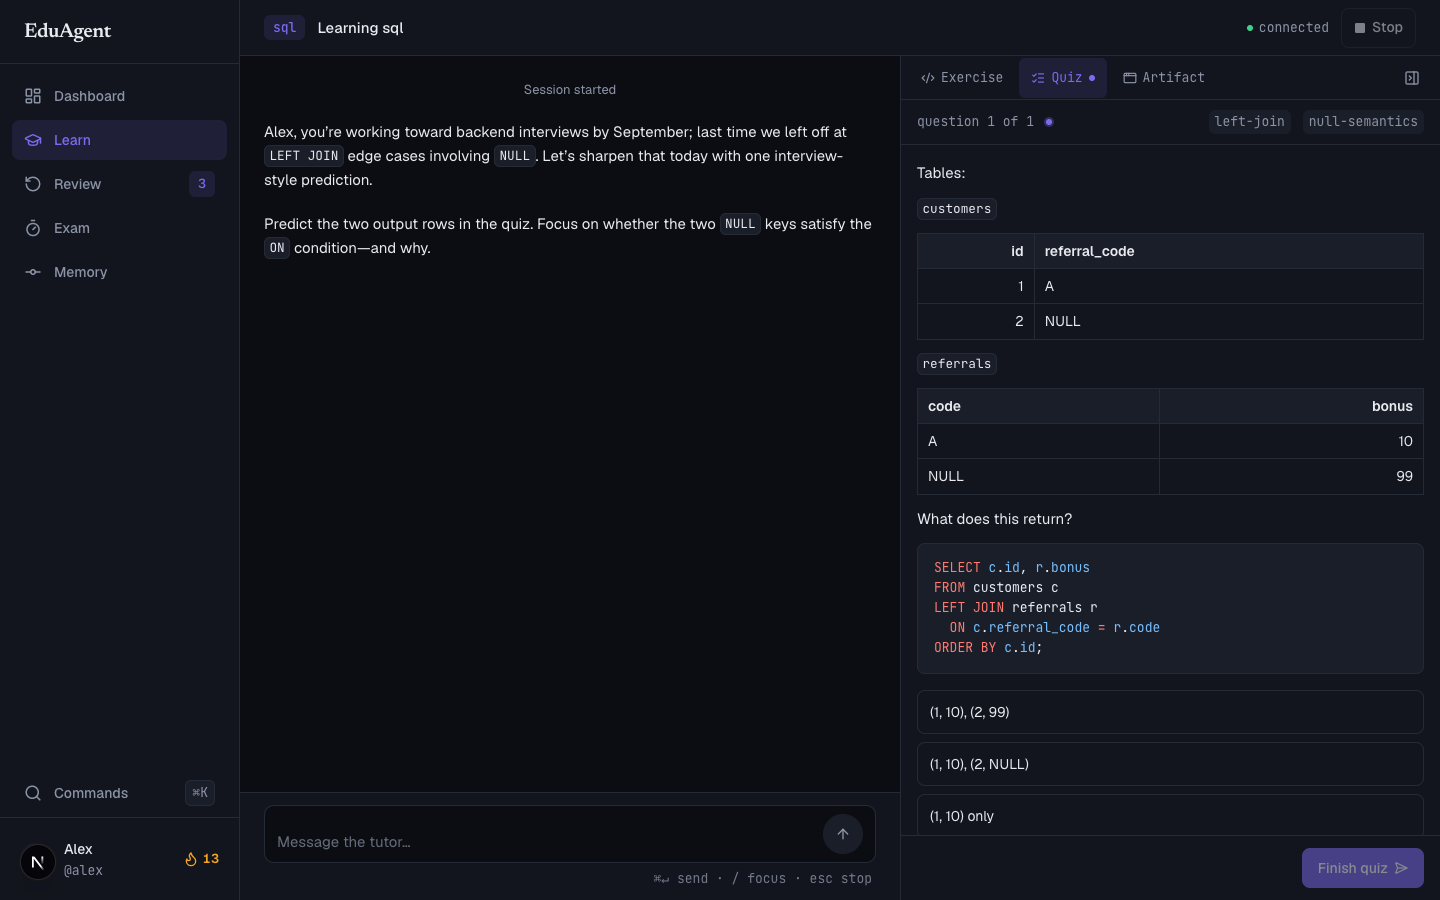Select the Learn graduation cap icon
The width and height of the screenshot is (1440, 900).
[x=33, y=140]
